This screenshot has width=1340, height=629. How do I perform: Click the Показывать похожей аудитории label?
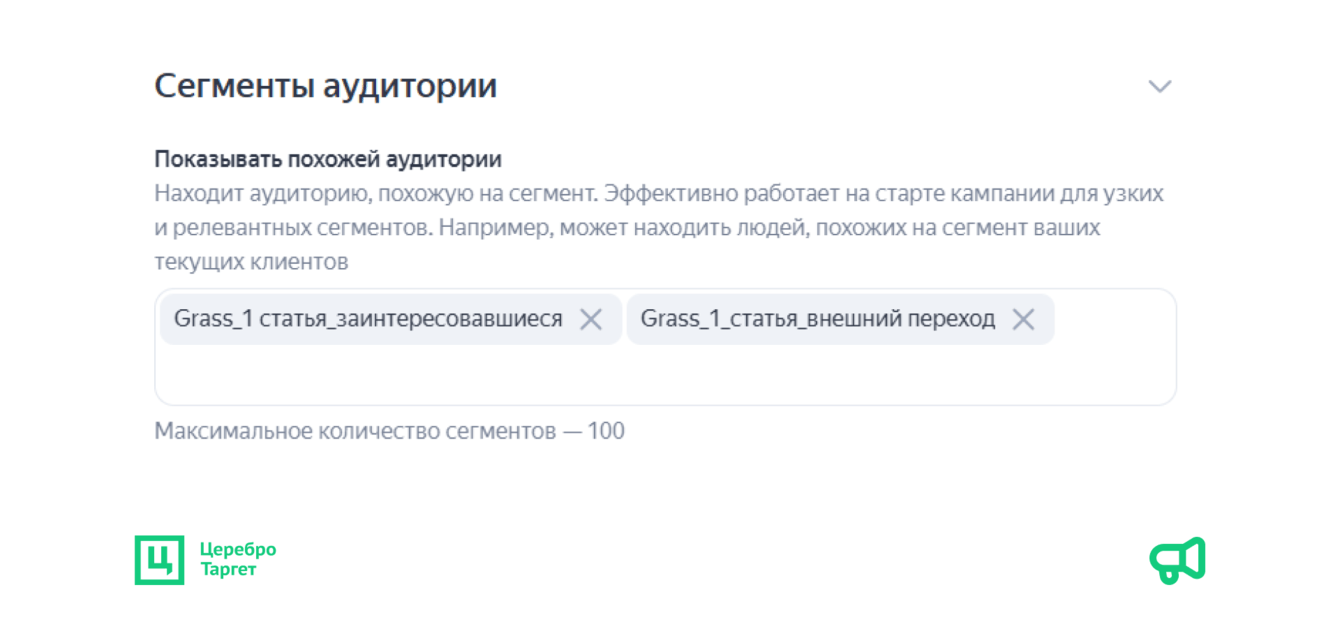coord(328,159)
